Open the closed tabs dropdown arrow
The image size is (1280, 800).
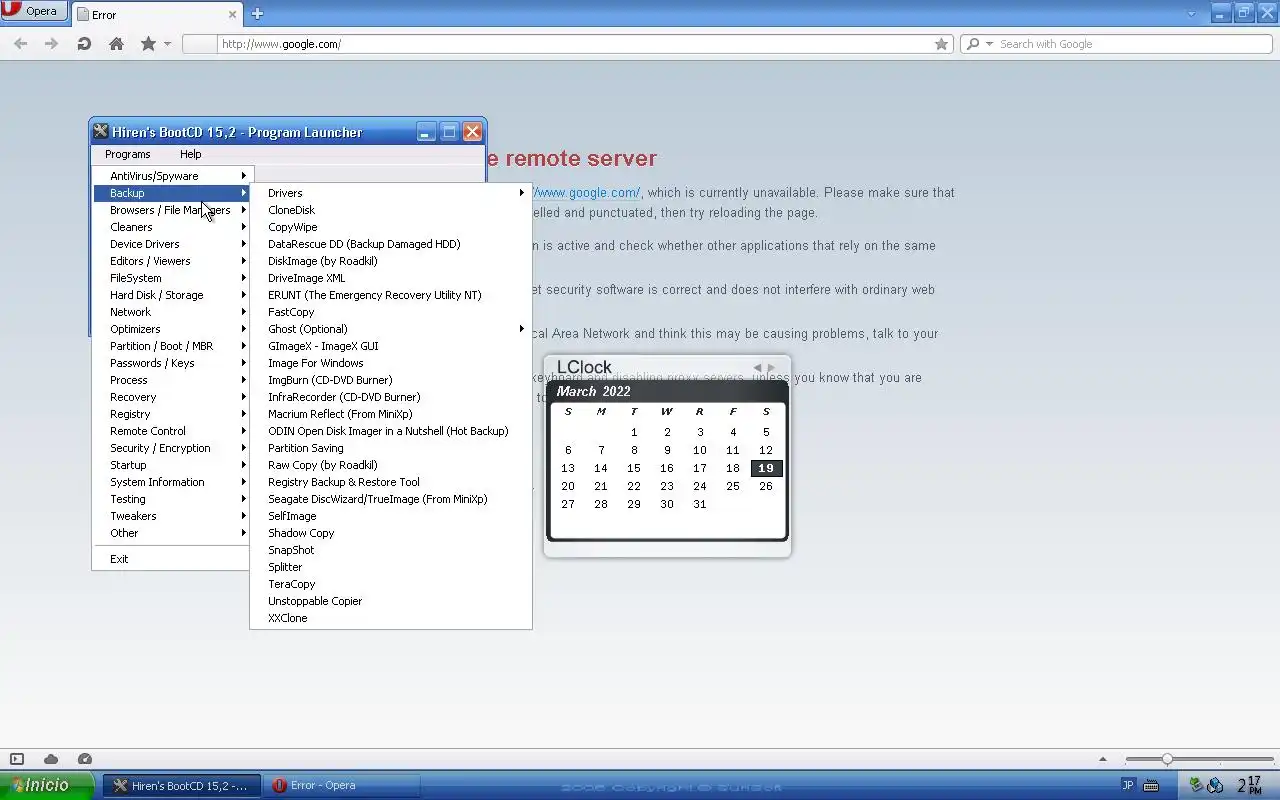1191,14
